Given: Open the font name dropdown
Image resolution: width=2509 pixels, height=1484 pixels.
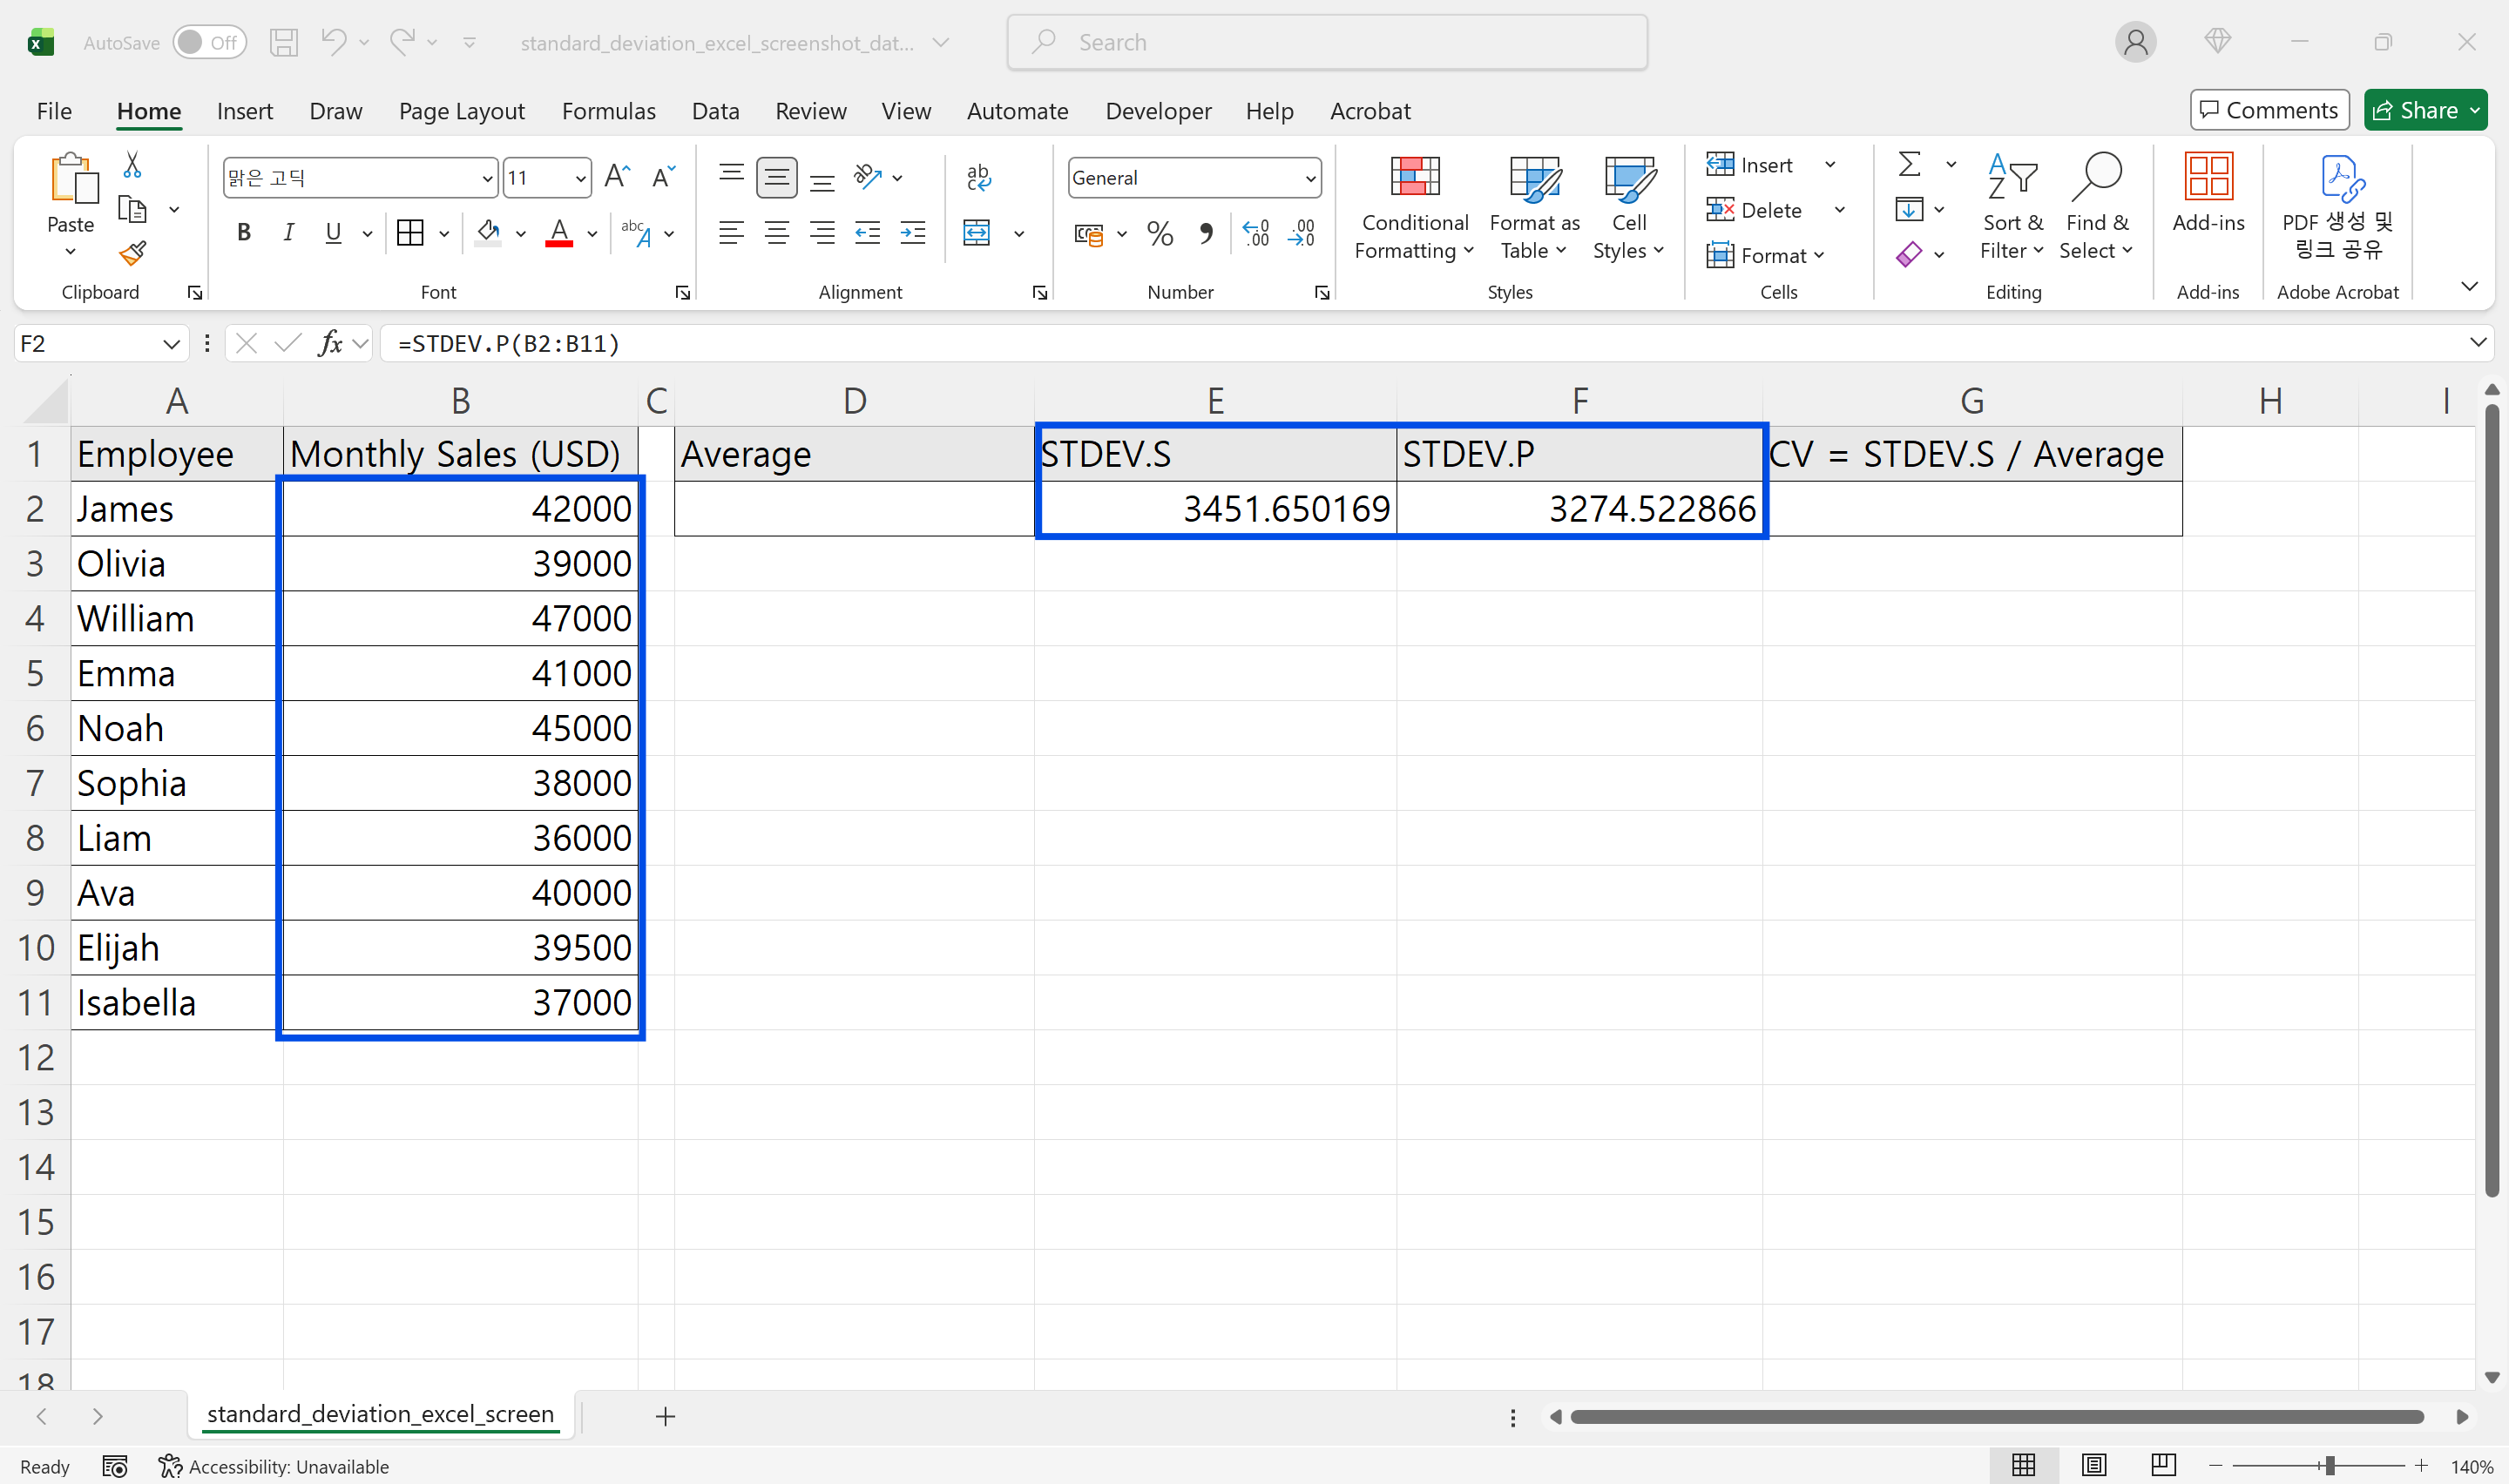Looking at the screenshot, I should [x=486, y=177].
